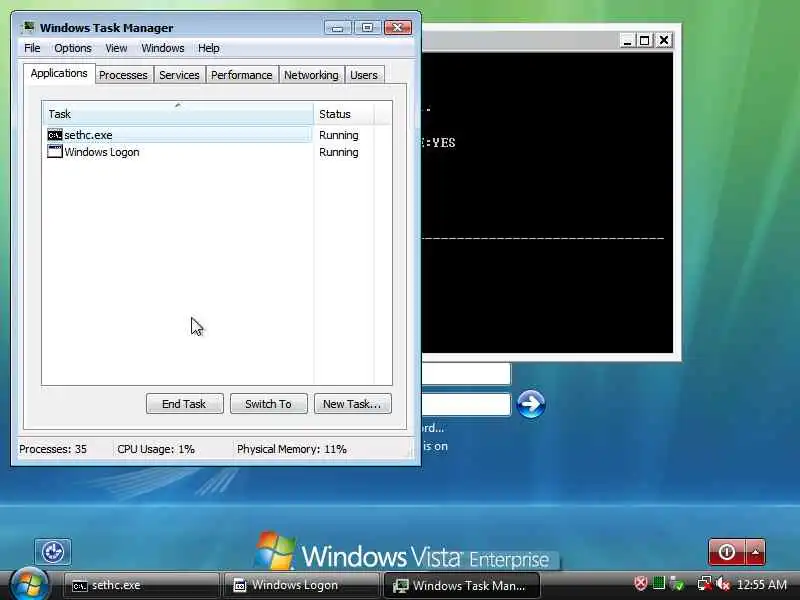
Task: Open the Help menu
Action: click(209, 48)
